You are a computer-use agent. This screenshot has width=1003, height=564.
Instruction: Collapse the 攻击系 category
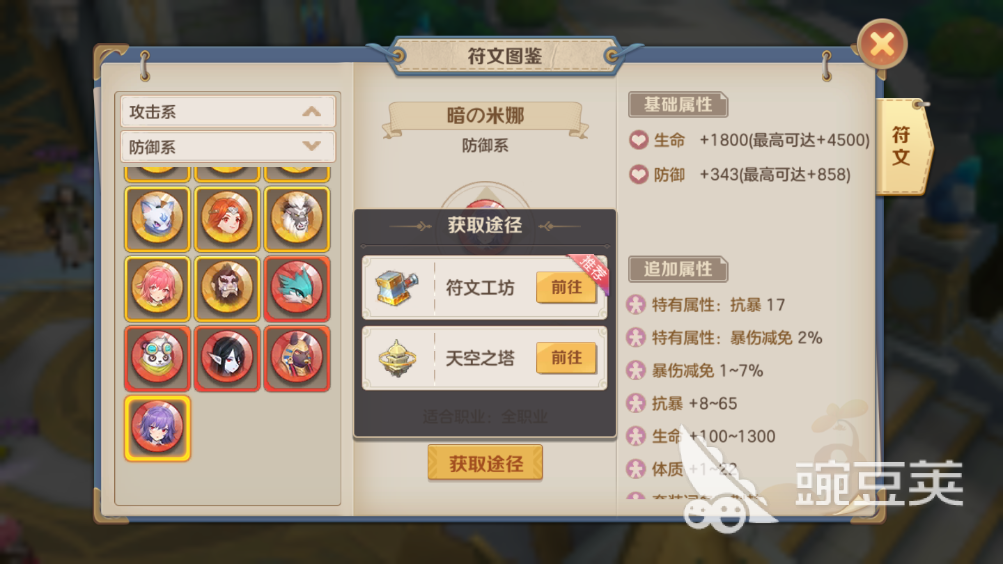click(x=227, y=112)
